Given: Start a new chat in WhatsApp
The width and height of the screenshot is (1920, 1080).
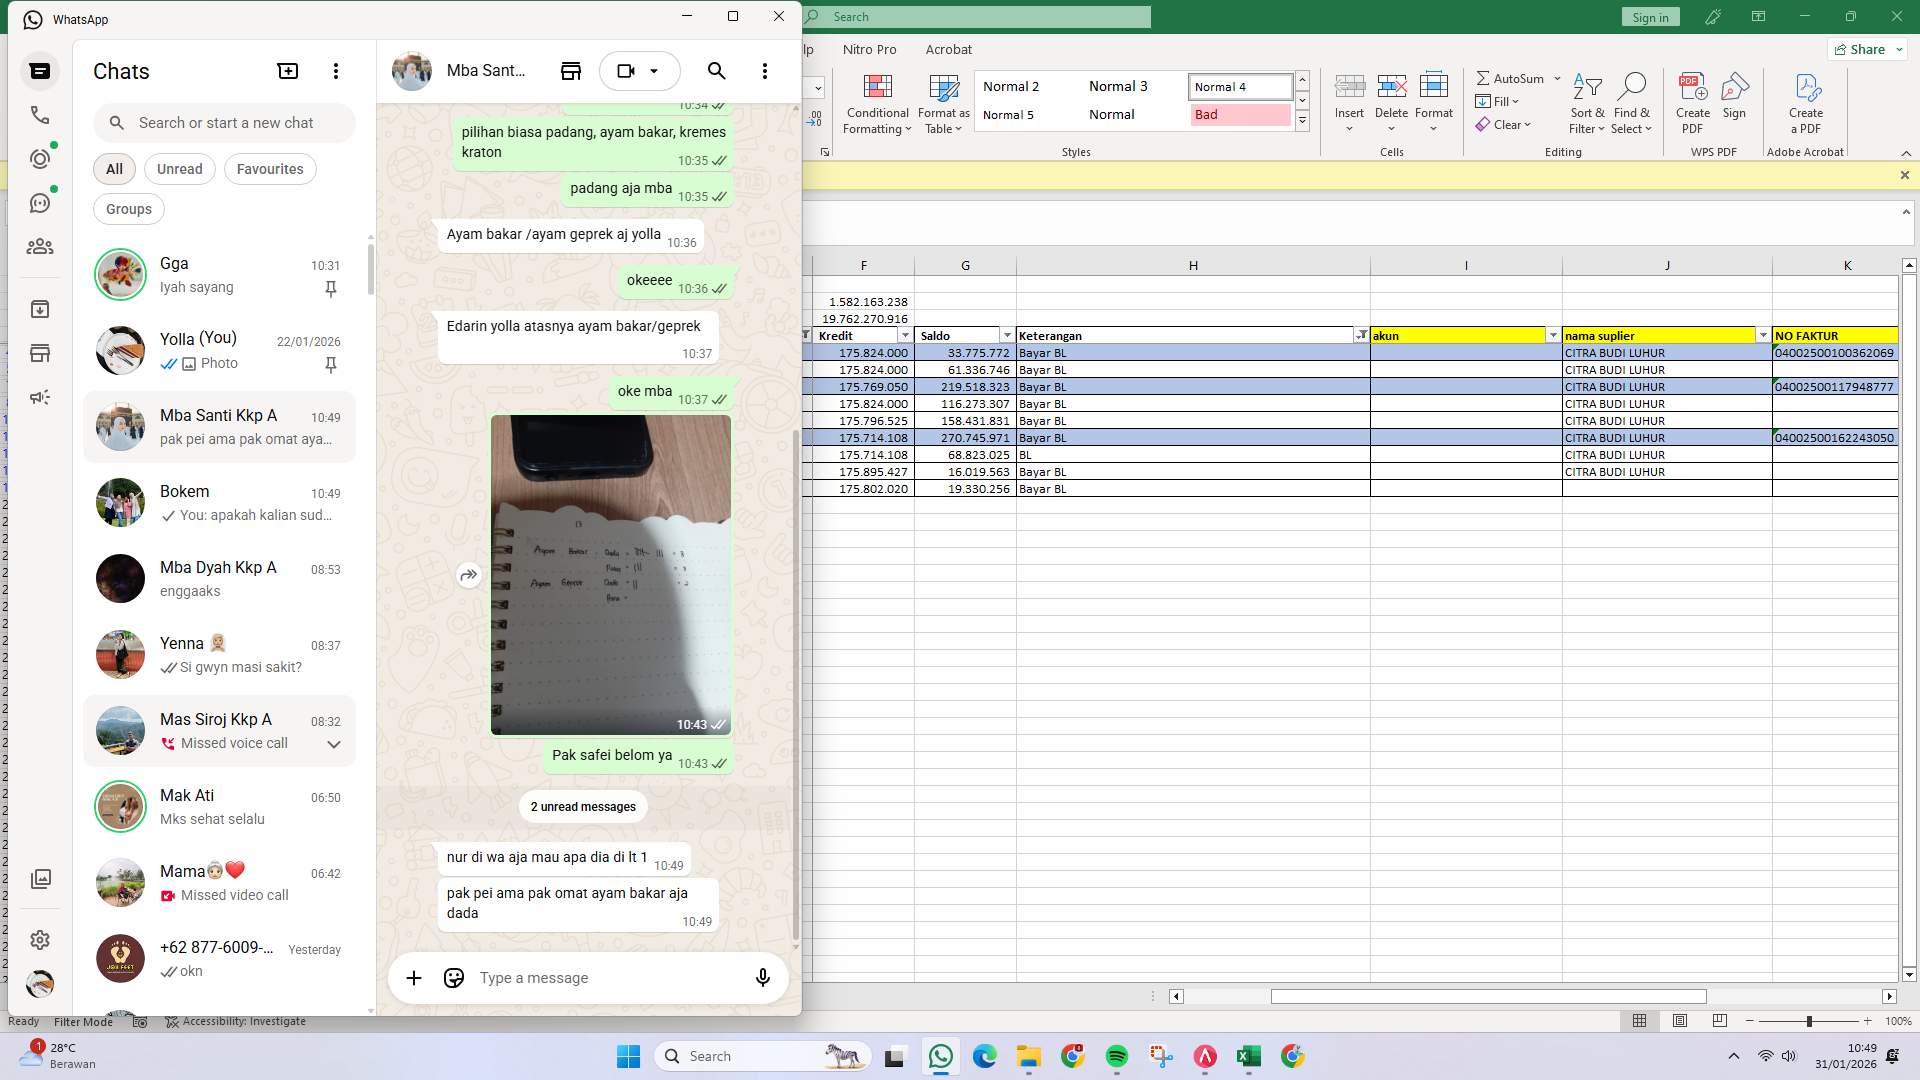Looking at the screenshot, I should [x=288, y=70].
